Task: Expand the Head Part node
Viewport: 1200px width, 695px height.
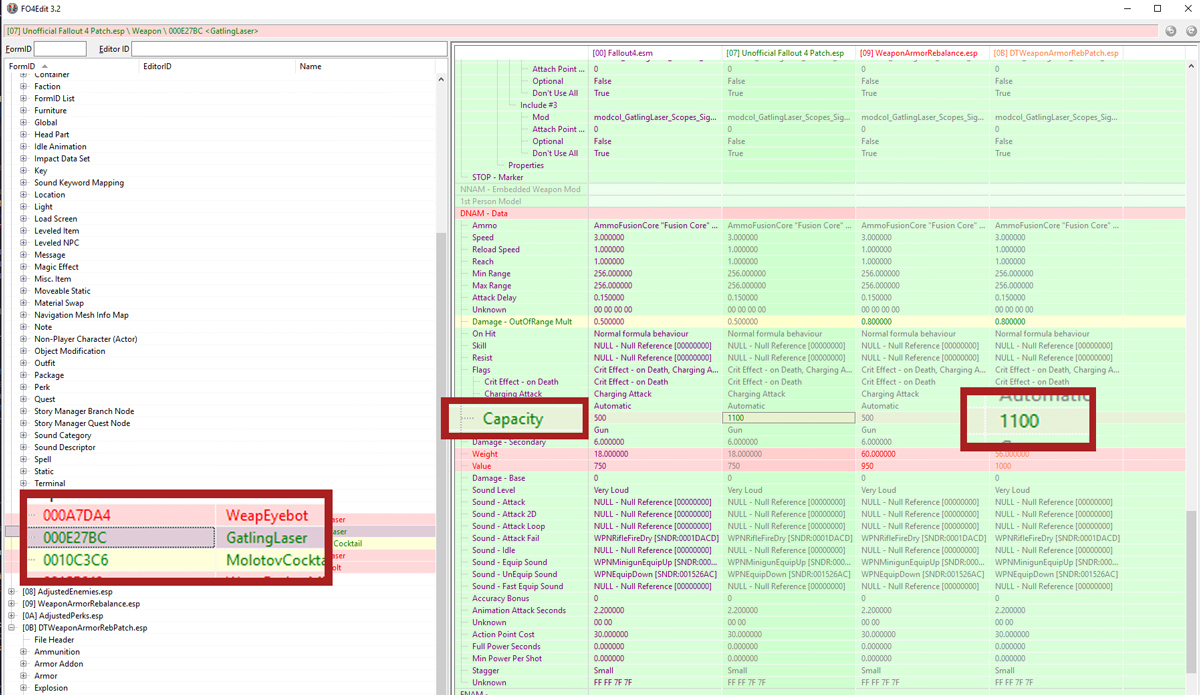Action: [24, 135]
